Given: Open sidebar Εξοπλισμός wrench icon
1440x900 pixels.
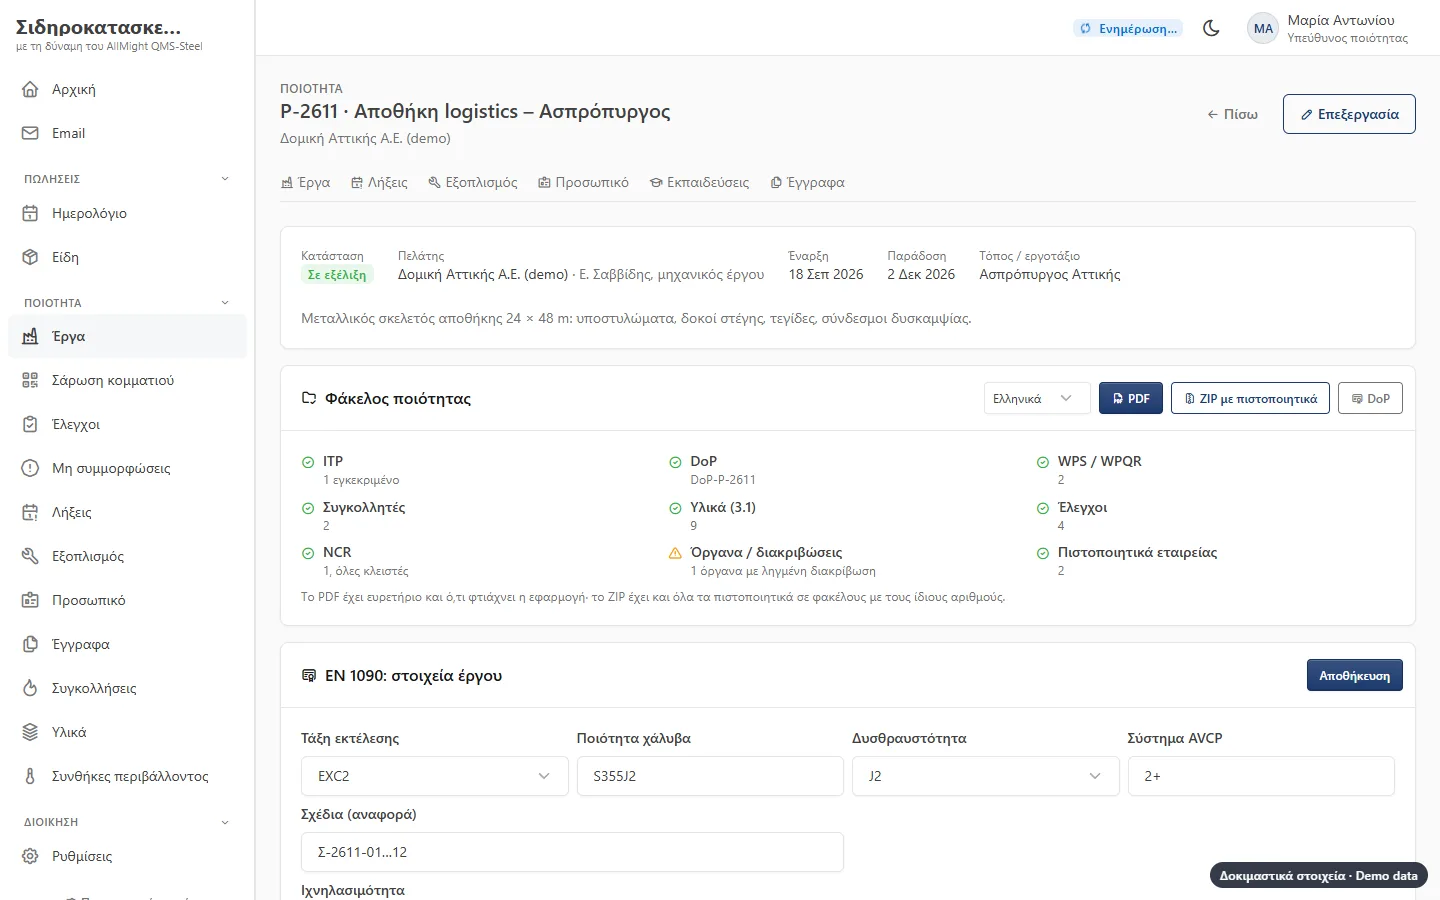Looking at the screenshot, I should coord(30,556).
